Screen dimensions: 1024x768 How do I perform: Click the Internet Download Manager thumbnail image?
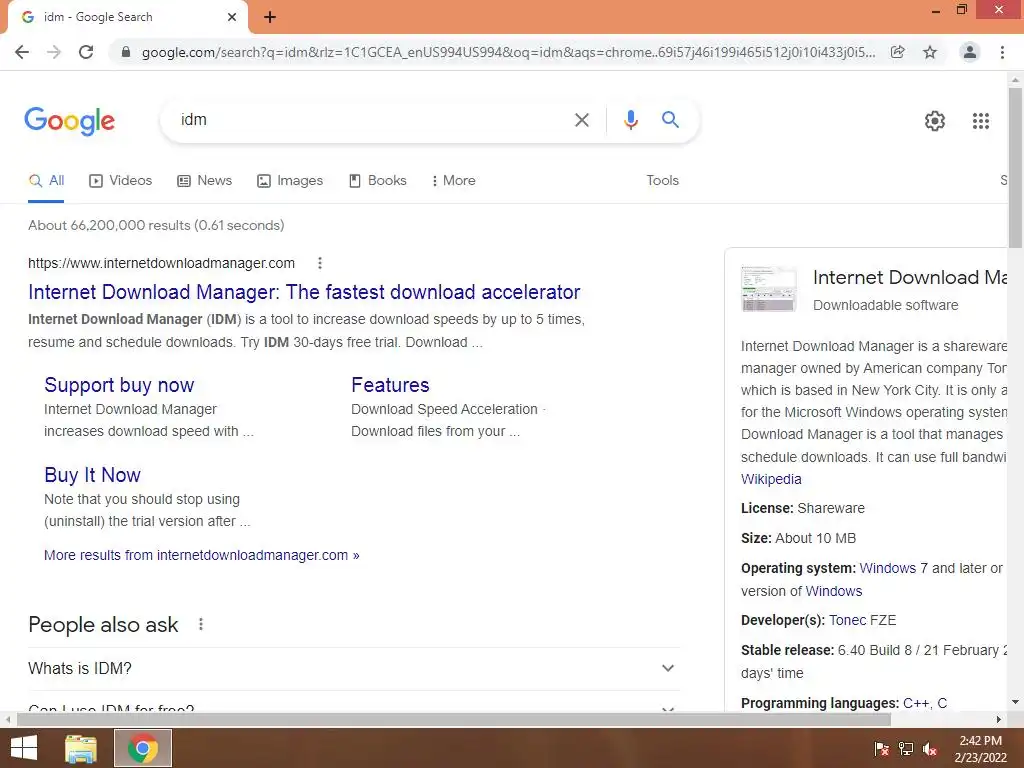point(769,289)
